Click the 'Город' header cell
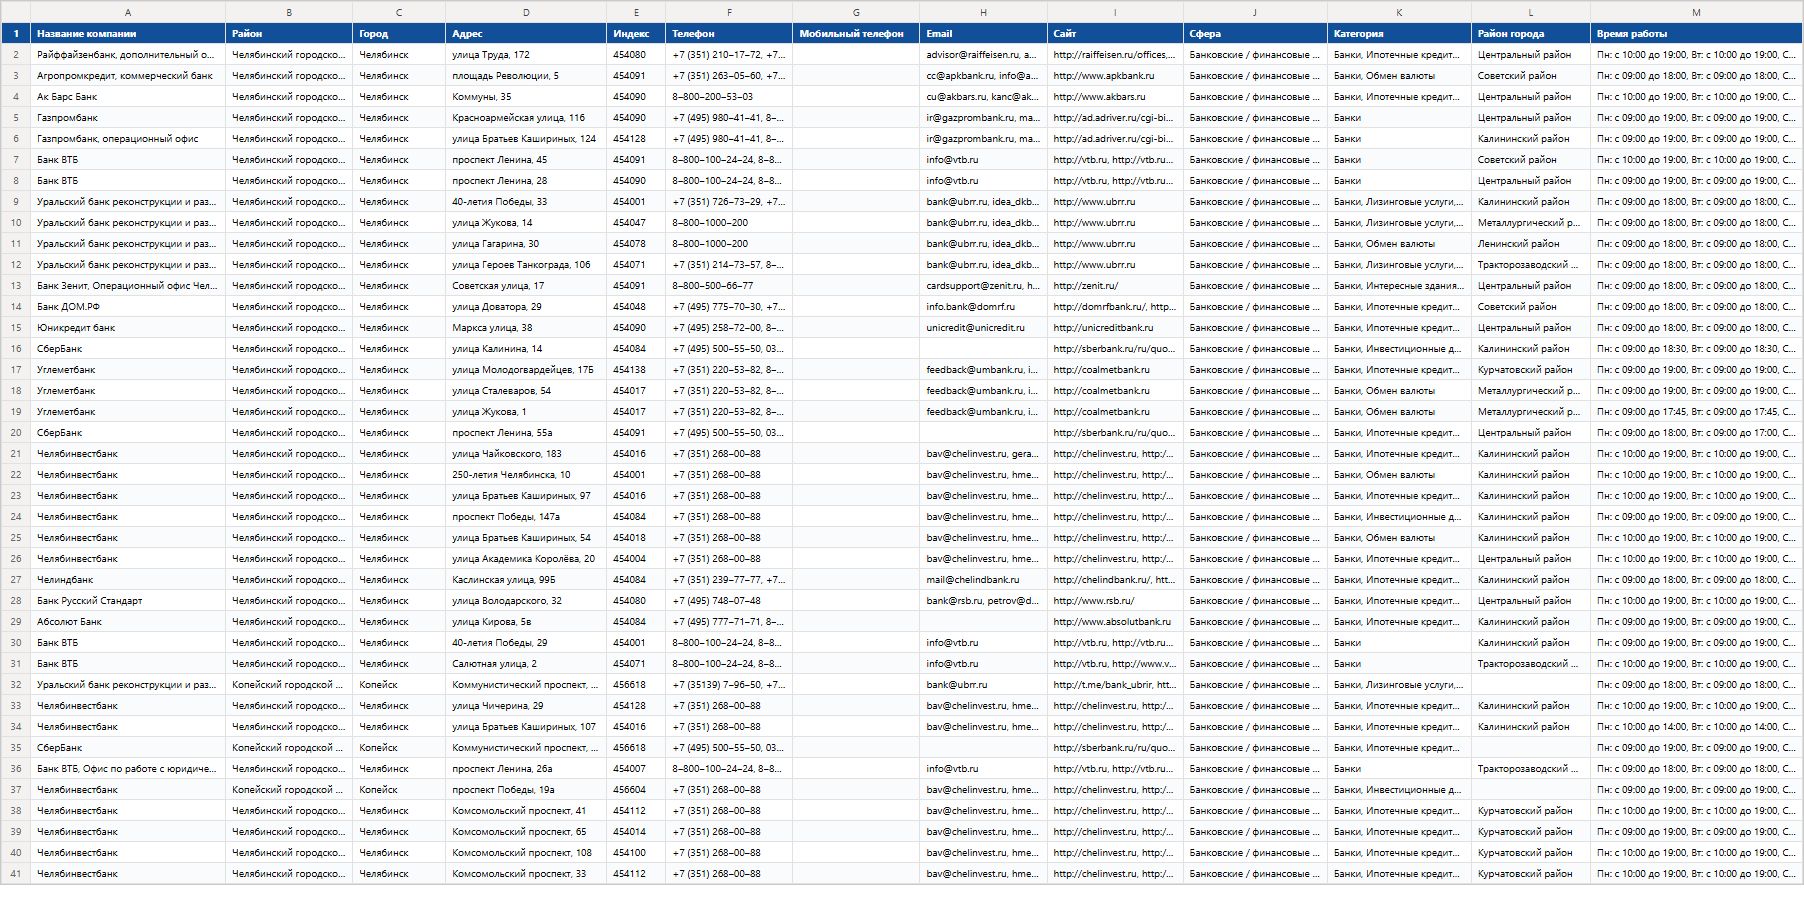The height and width of the screenshot is (902, 1804). coord(399,34)
